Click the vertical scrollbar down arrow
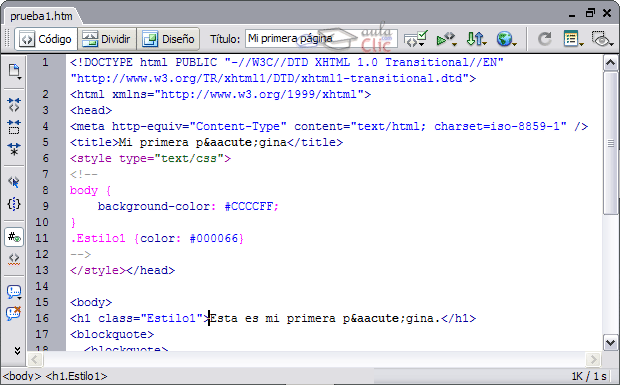The width and height of the screenshot is (620, 385). click(610, 343)
